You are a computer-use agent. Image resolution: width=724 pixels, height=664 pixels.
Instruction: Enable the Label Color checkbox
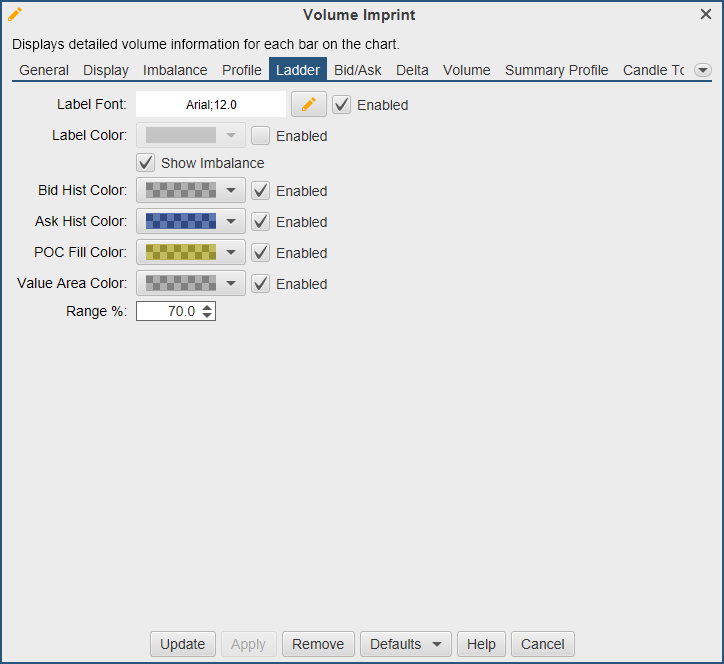point(260,135)
